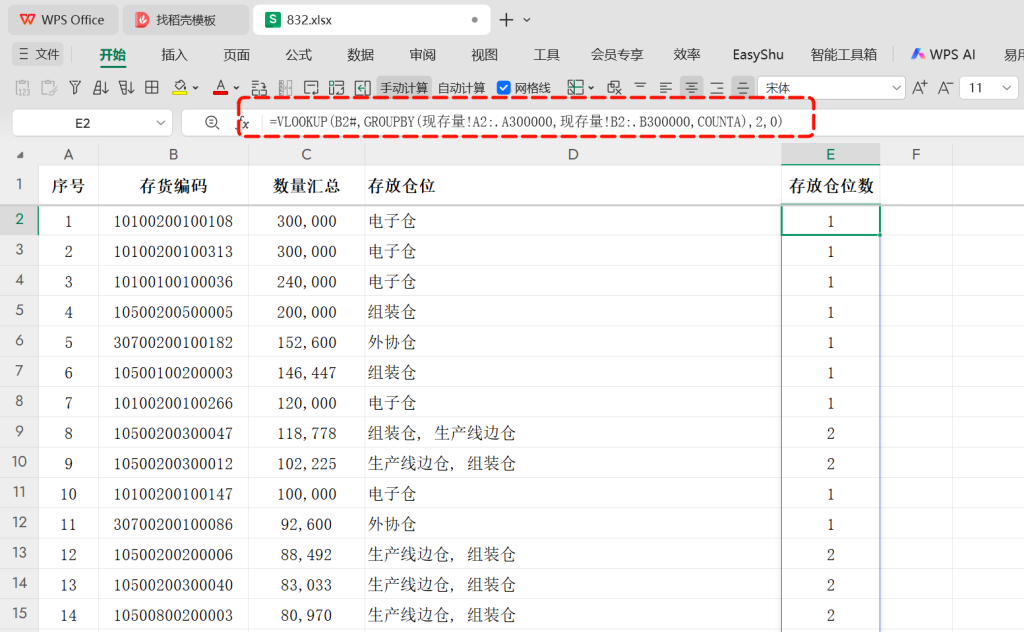Align text left
The height and width of the screenshot is (632, 1024).
click(x=665, y=87)
